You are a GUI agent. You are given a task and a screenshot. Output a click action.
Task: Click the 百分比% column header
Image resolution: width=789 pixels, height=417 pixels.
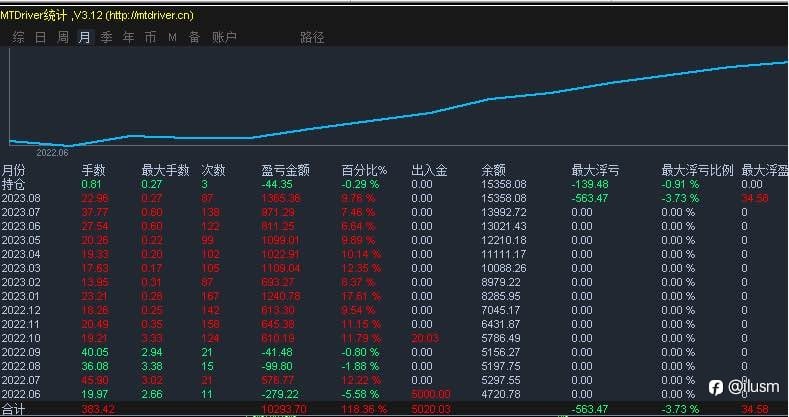(364, 170)
